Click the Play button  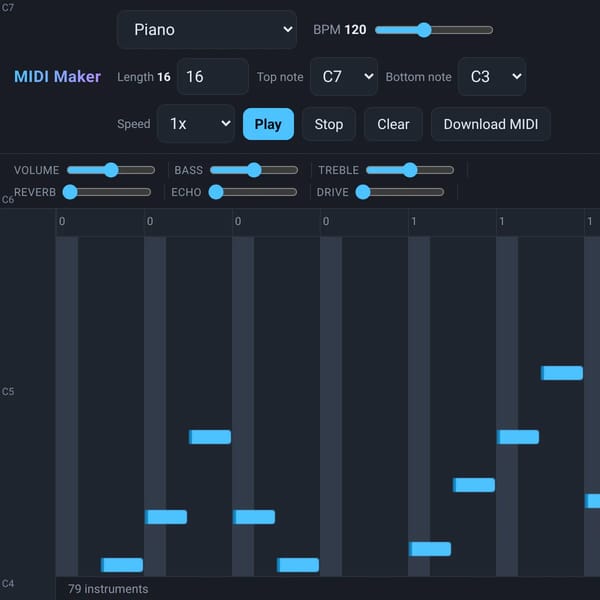[268, 124]
